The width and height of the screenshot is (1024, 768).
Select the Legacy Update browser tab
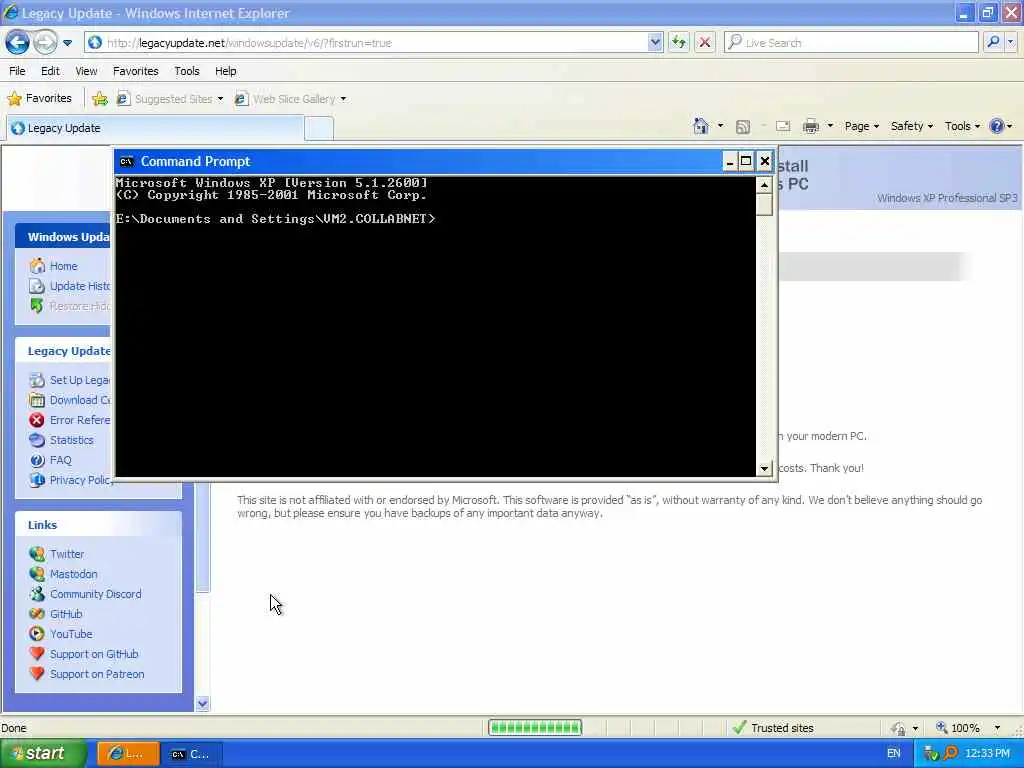(x=155, y=128)
